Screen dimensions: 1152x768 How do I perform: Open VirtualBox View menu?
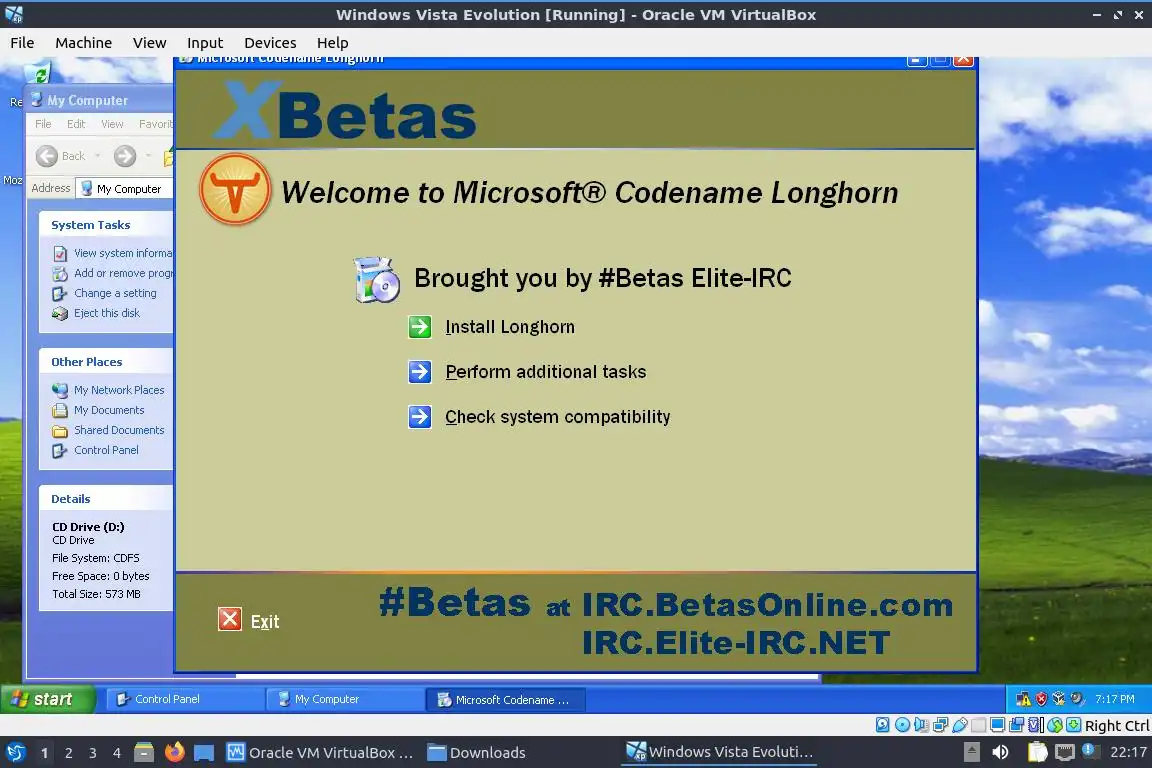149,43
